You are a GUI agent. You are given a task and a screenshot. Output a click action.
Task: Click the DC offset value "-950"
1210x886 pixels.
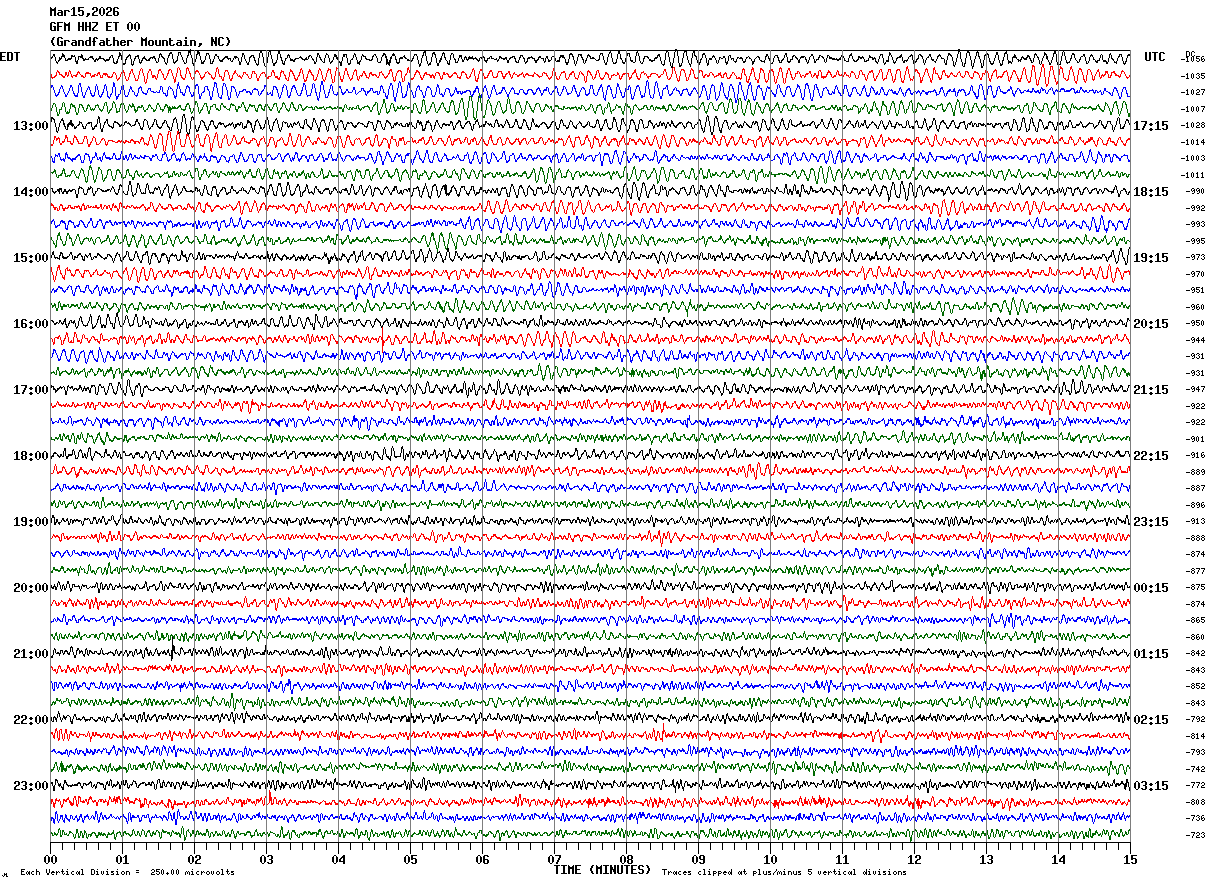click(1195, 323)
